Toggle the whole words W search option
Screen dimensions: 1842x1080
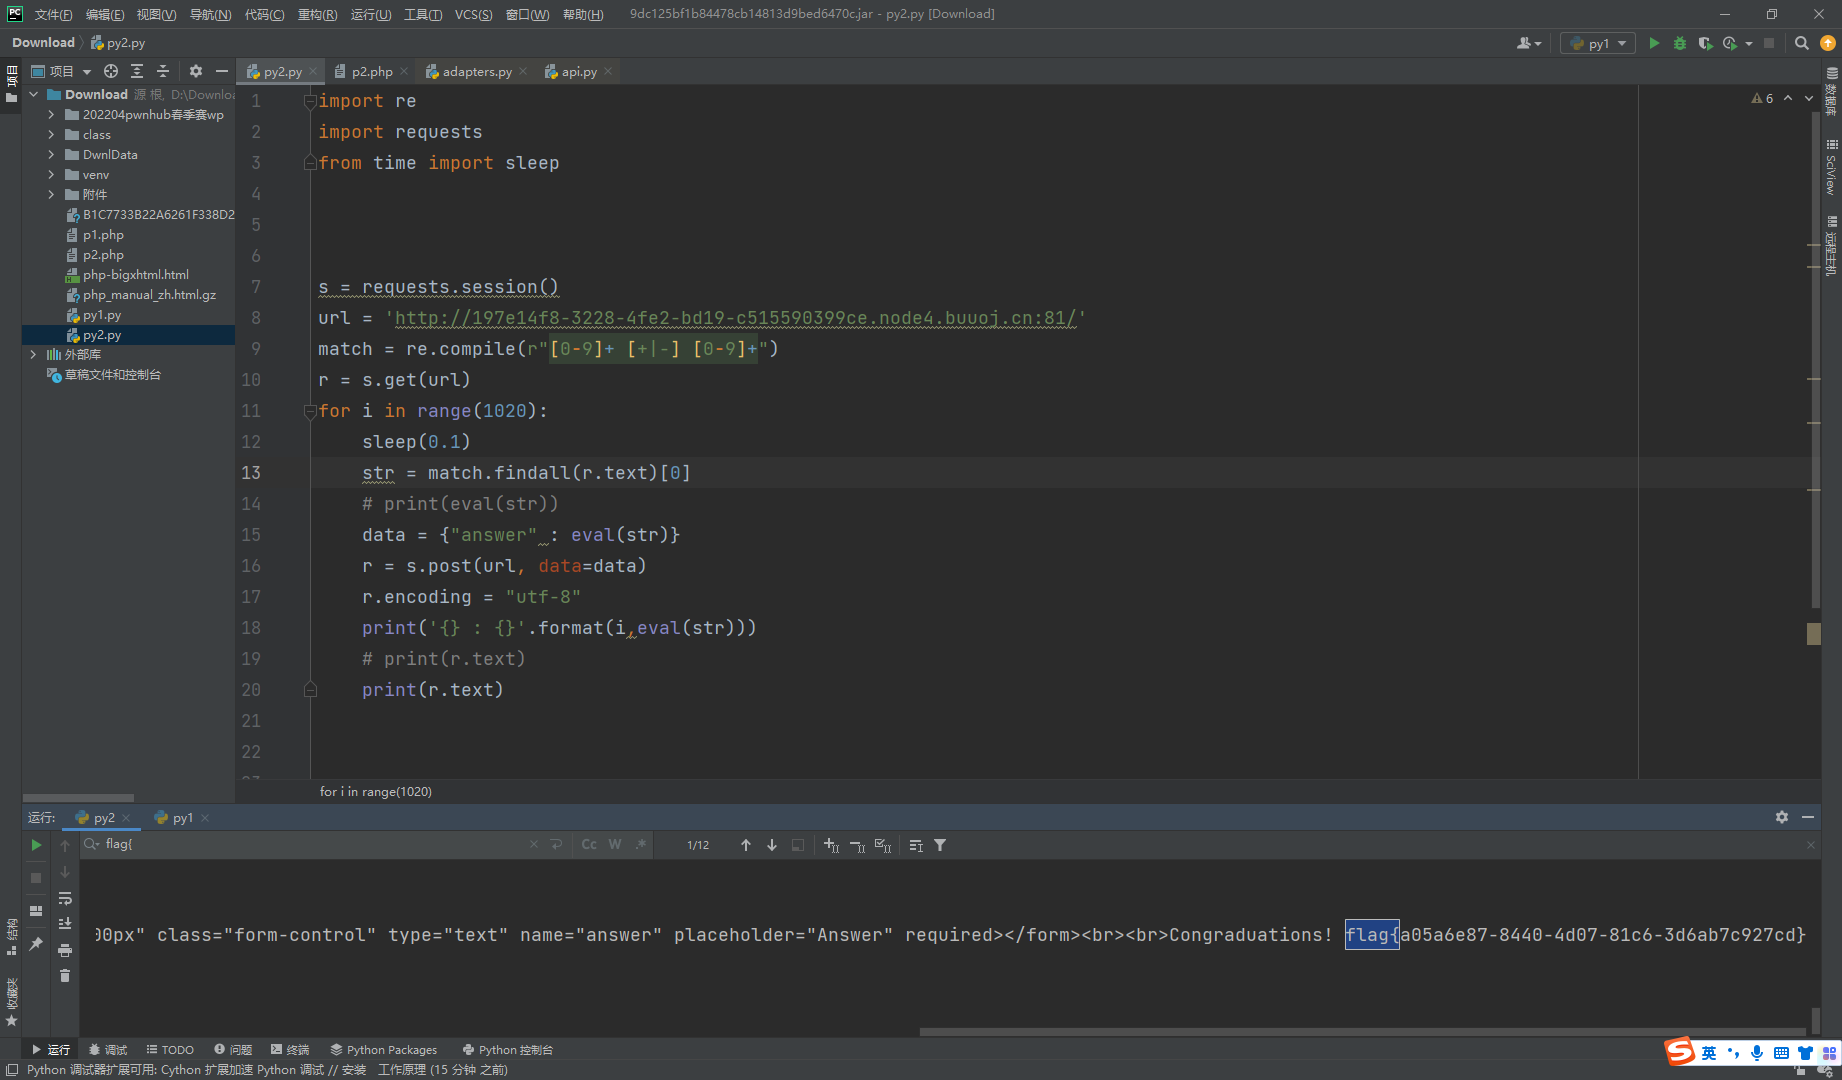pyautogui.click(x=615, y=845)
